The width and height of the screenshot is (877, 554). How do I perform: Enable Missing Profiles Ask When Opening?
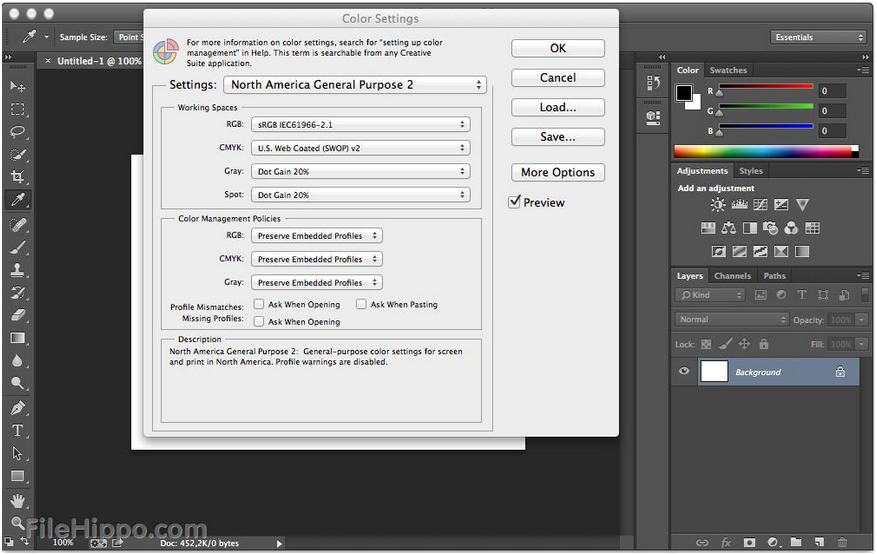pyautogui.click(x=259, y=321)
